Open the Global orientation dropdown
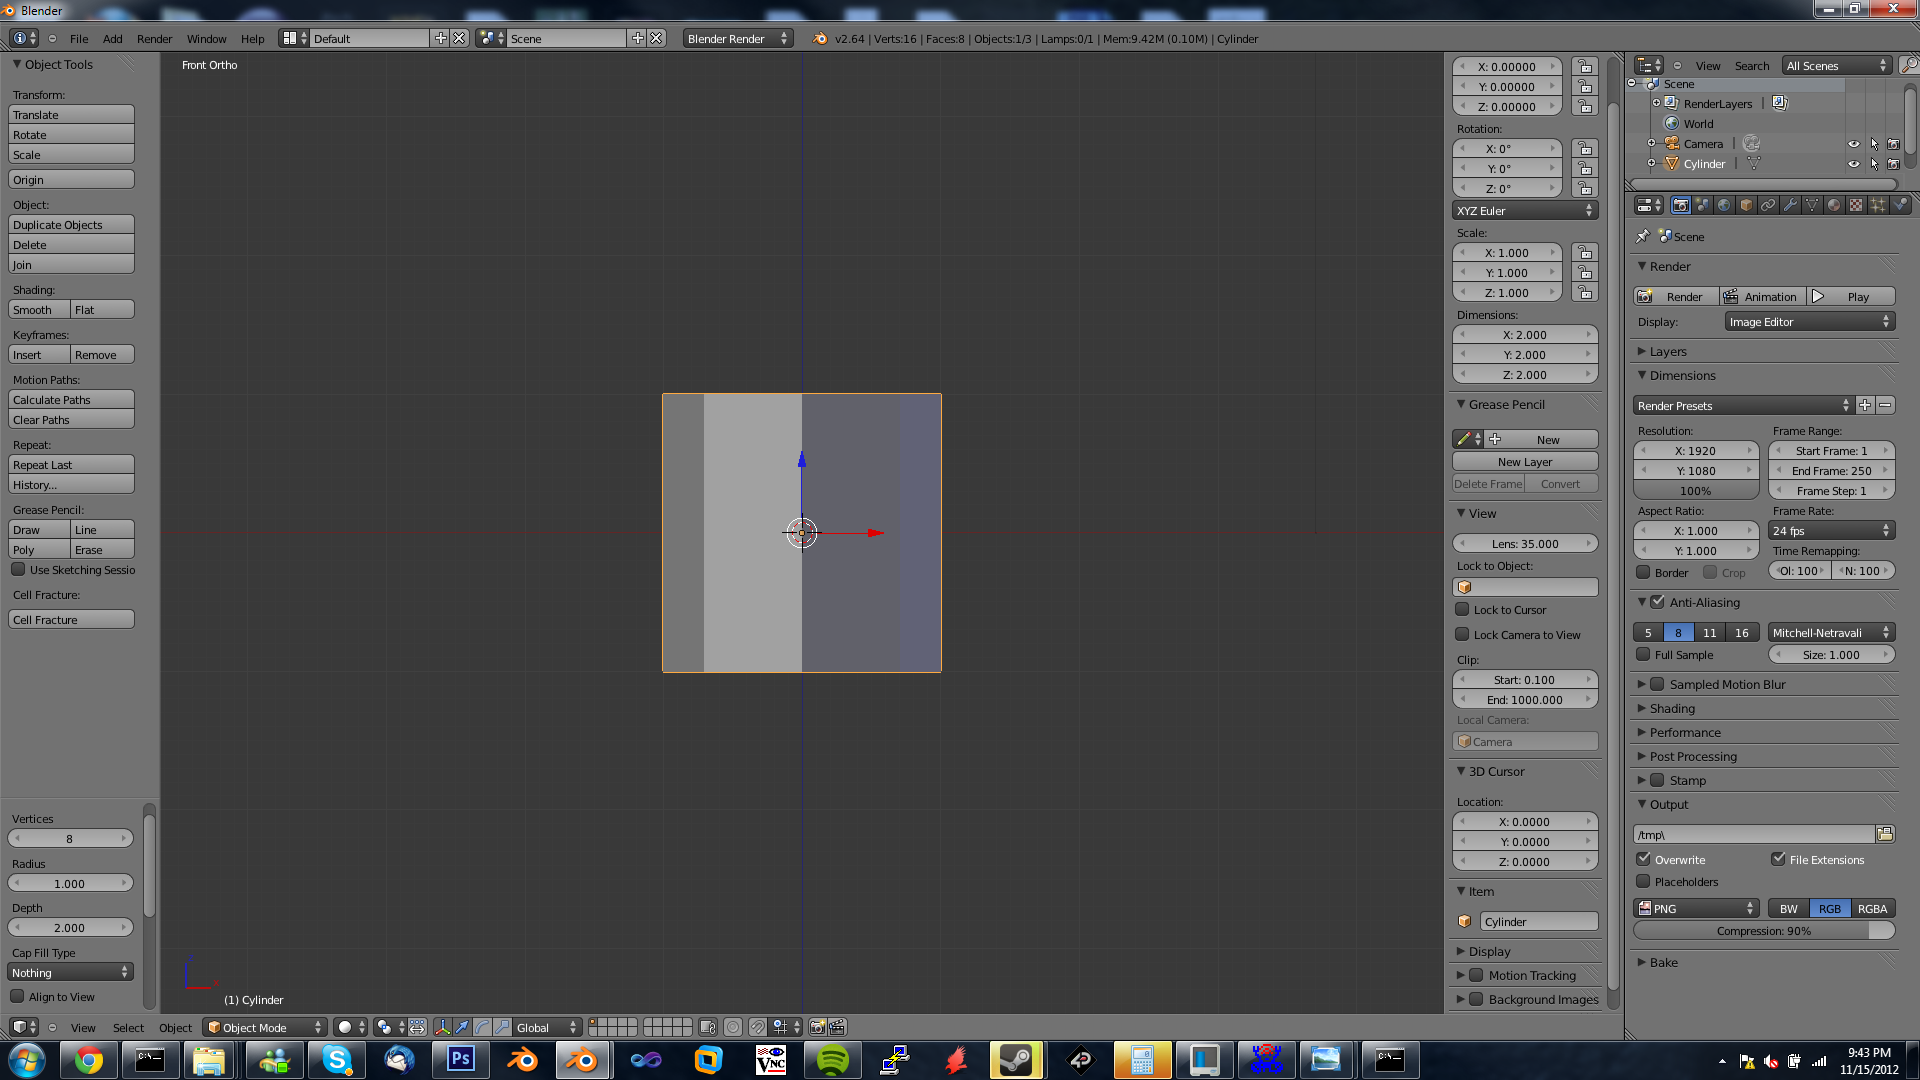The height and width of the screenshot is (1080, 1920). click(547, 1027)
